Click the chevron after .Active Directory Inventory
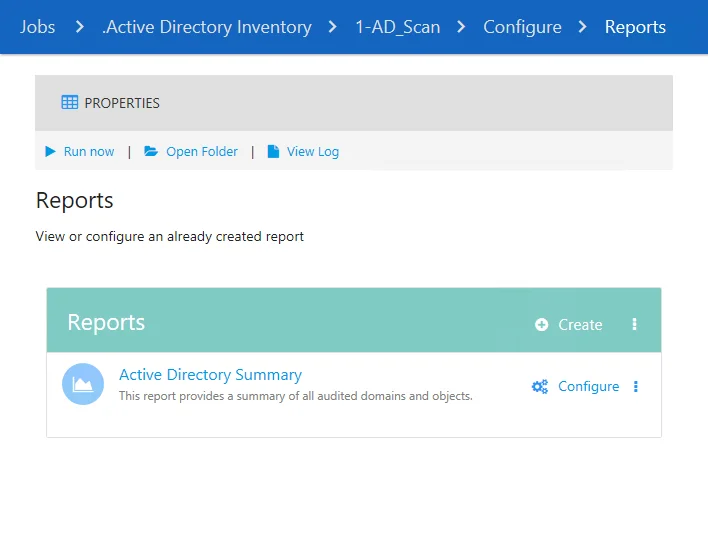This screenshot has width=708, height=538. point(333,27)
